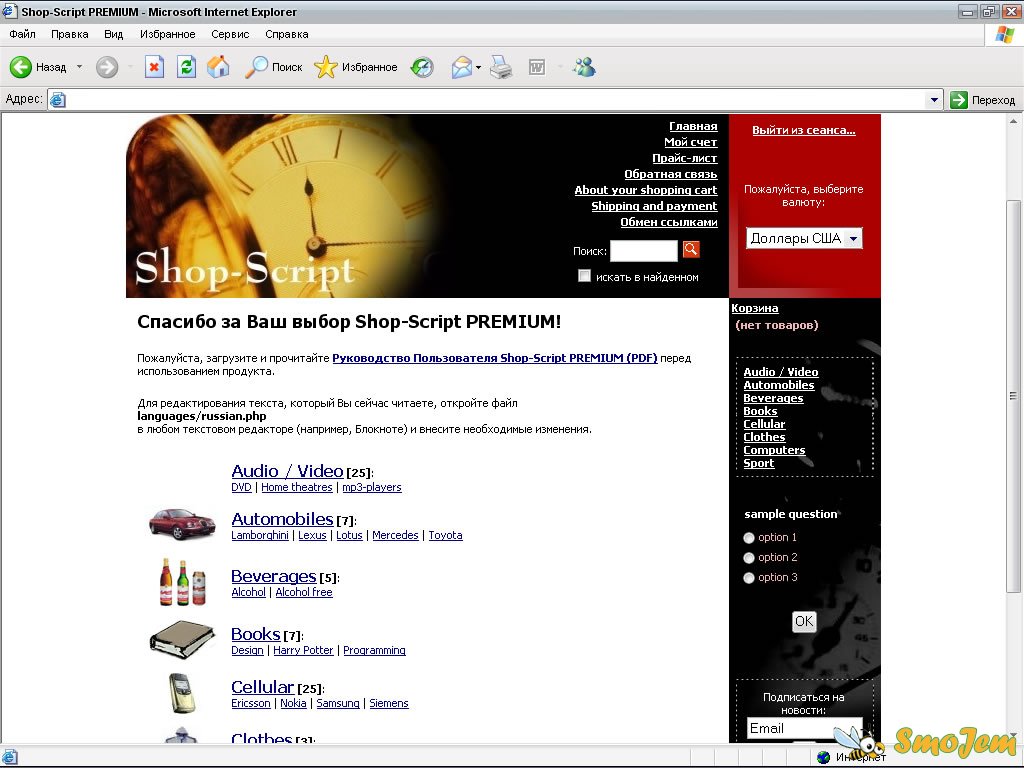Open the Прайс-лист link
This screenshot has height=768, width=1024.
[x=684, y=158]
